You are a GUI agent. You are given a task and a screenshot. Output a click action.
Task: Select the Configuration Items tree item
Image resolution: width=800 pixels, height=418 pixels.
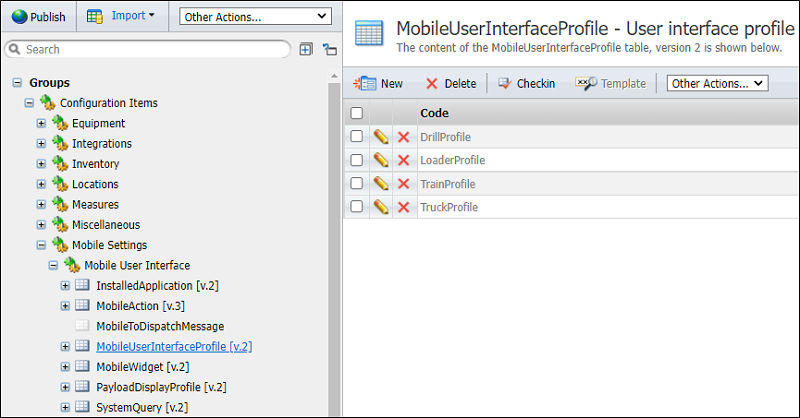tap(109, 103)
